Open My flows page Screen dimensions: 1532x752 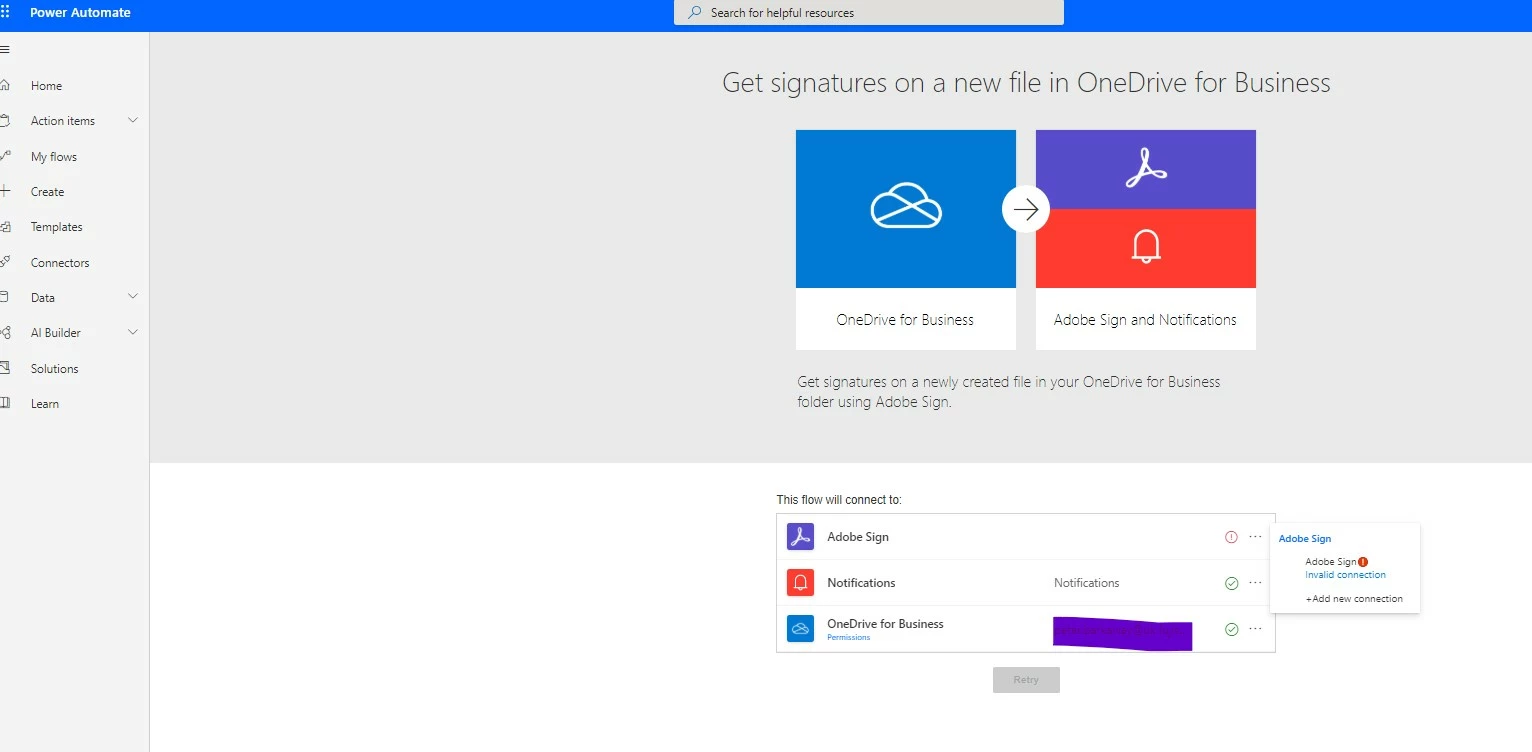pyautogui.click(x=54, y=157)
